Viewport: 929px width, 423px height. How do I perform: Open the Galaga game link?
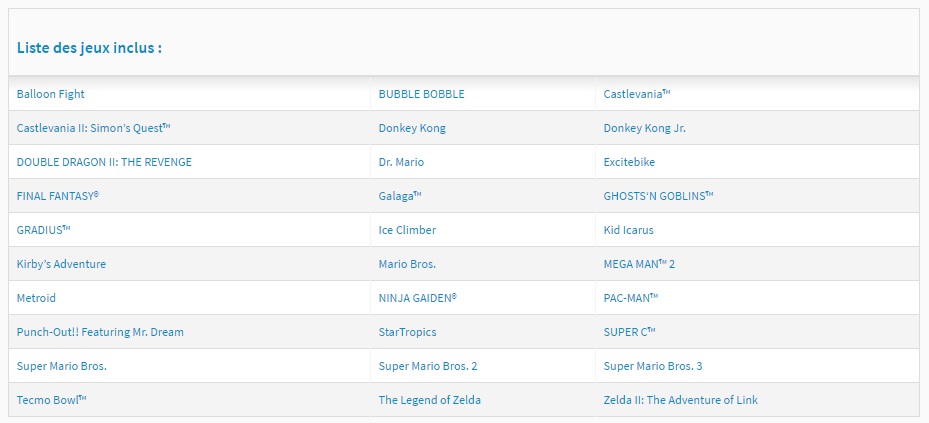[x=400, y=196]
